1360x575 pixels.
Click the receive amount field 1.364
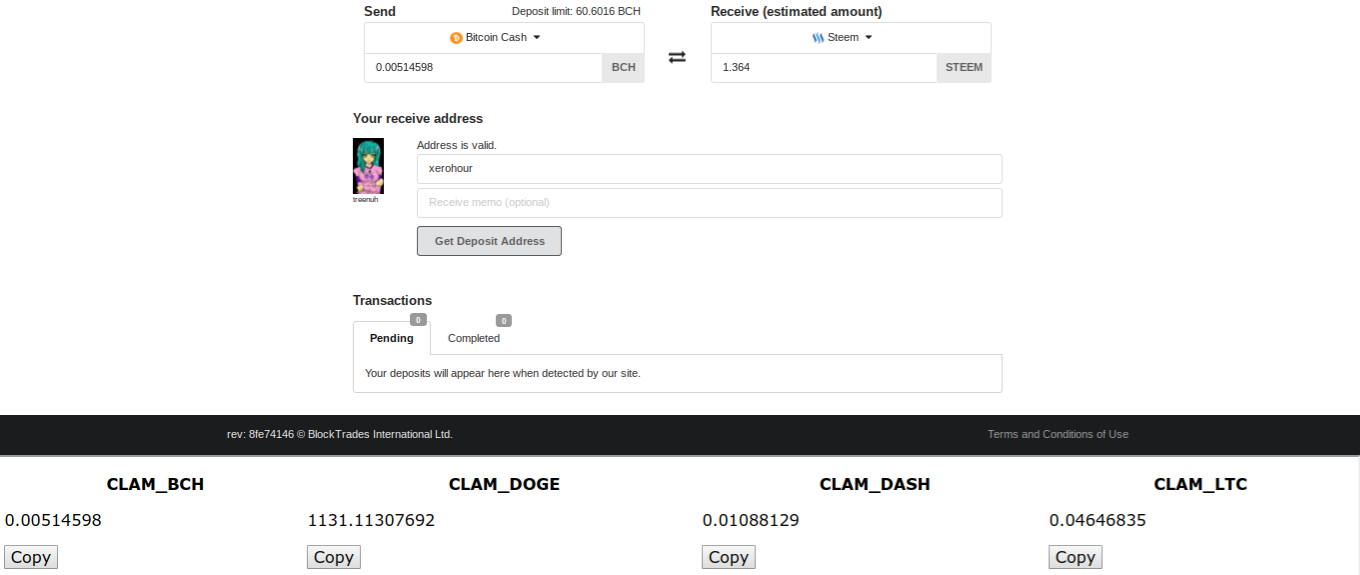pyautogui.click(x=824, y=68)
